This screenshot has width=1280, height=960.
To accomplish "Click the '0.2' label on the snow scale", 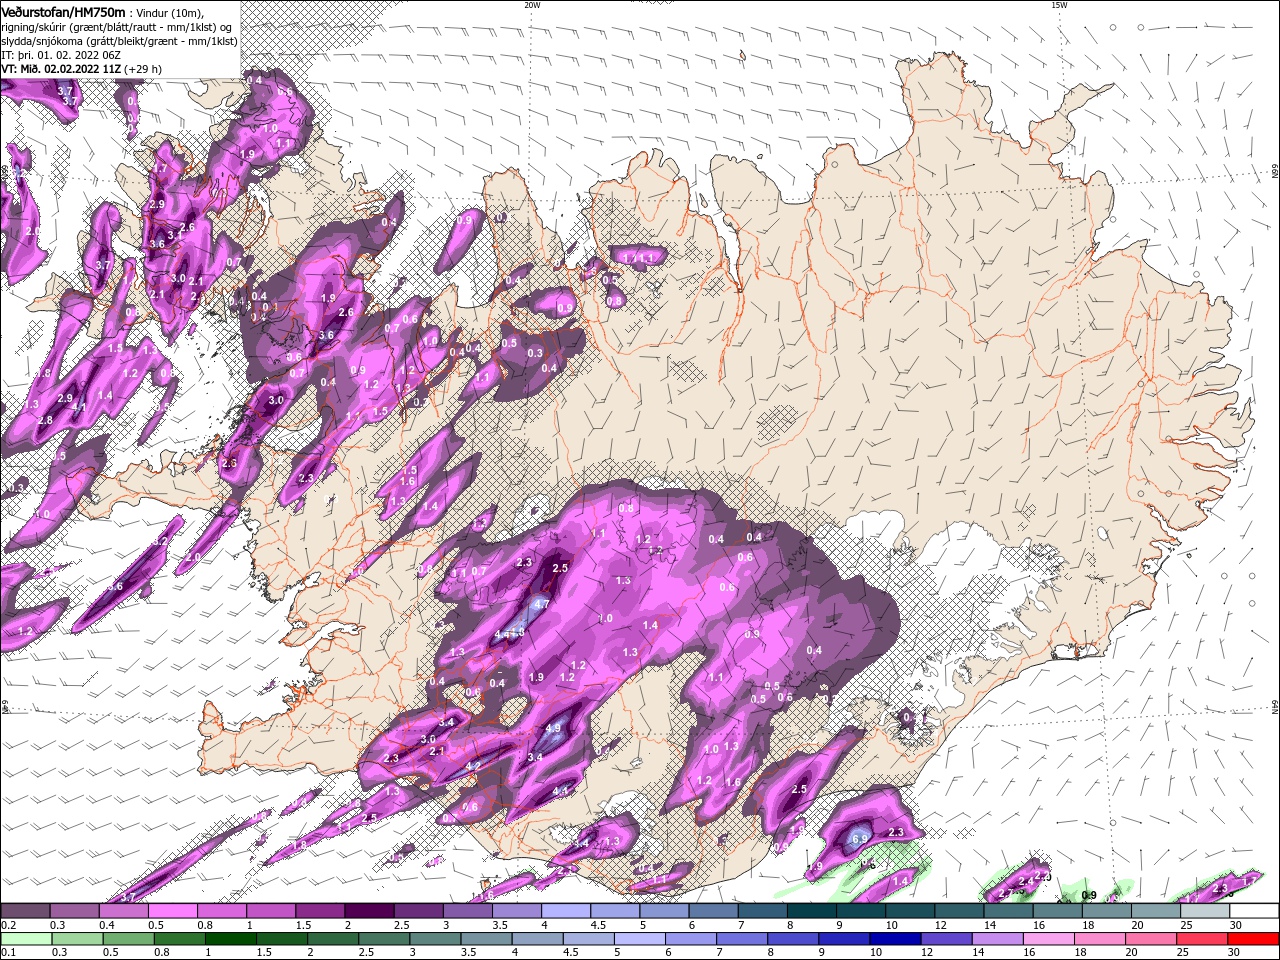I will click(7, 925).
